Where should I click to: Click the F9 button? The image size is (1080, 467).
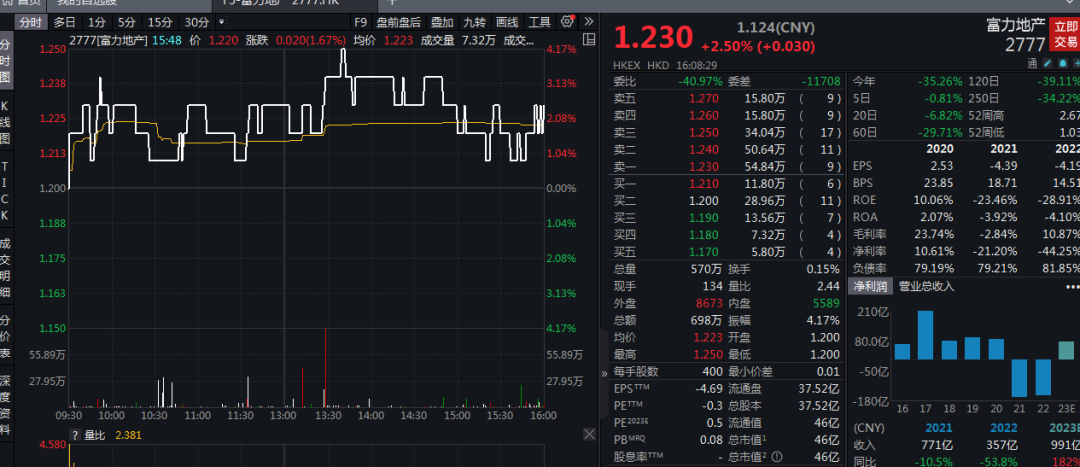click(360, 22)
